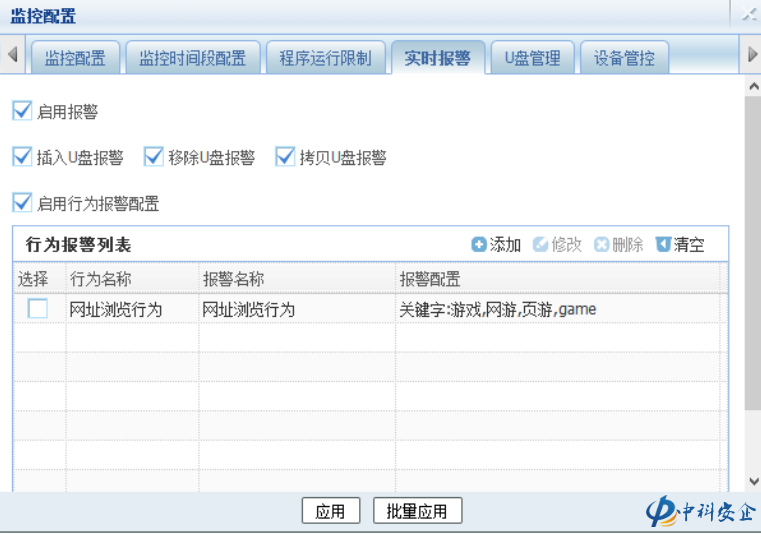The height and width of the screenshot is (534, 761).
Task: Click the 报警名称 column header
Action: click(x=297, y=279)
